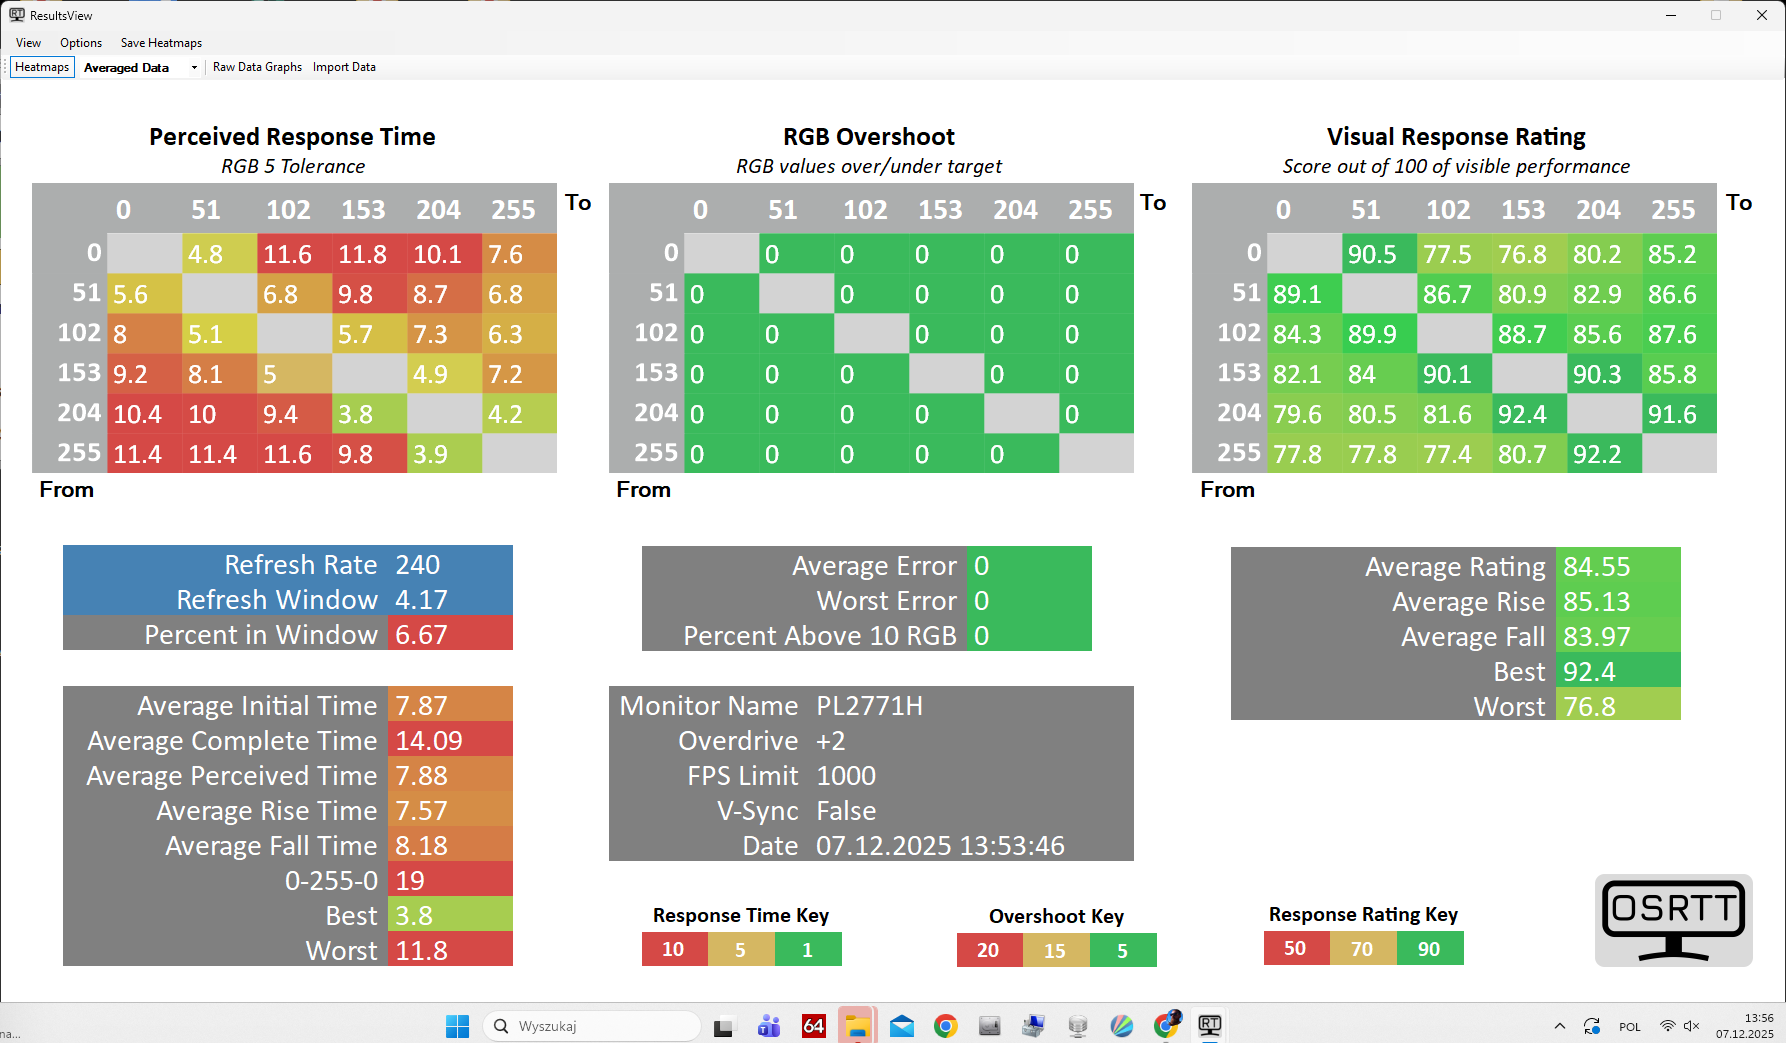Expand the Averaged Data dropdown
1786x1043 pixels.
pyautogui.click(x=194, y=68)
